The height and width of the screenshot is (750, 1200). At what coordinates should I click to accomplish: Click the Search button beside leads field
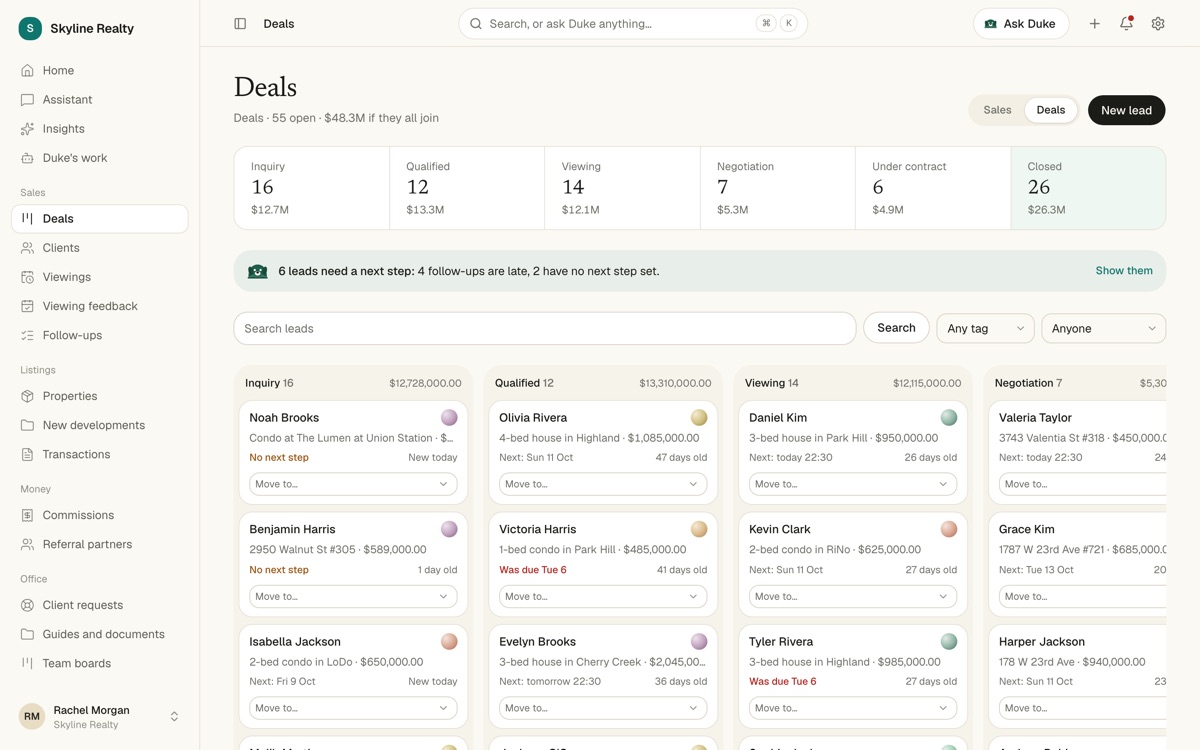click(896, 328)
